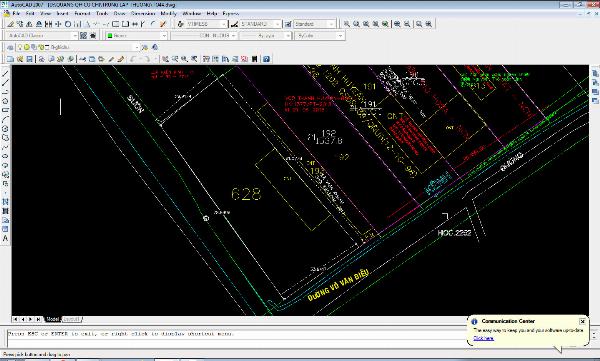Open Workspace Settings icon beside workspace dropdown

tap(83, 36)
